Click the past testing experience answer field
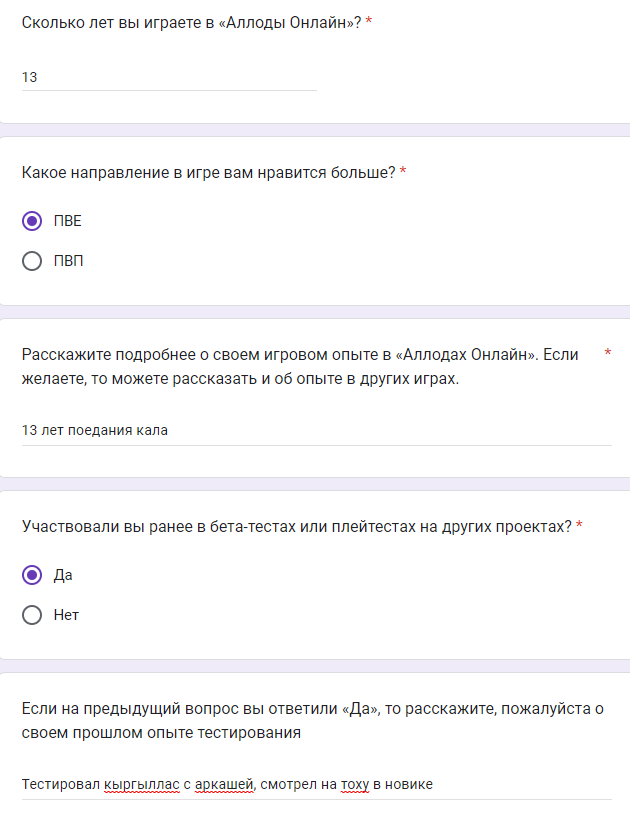 pyautogui.click(x=316, y=785)
